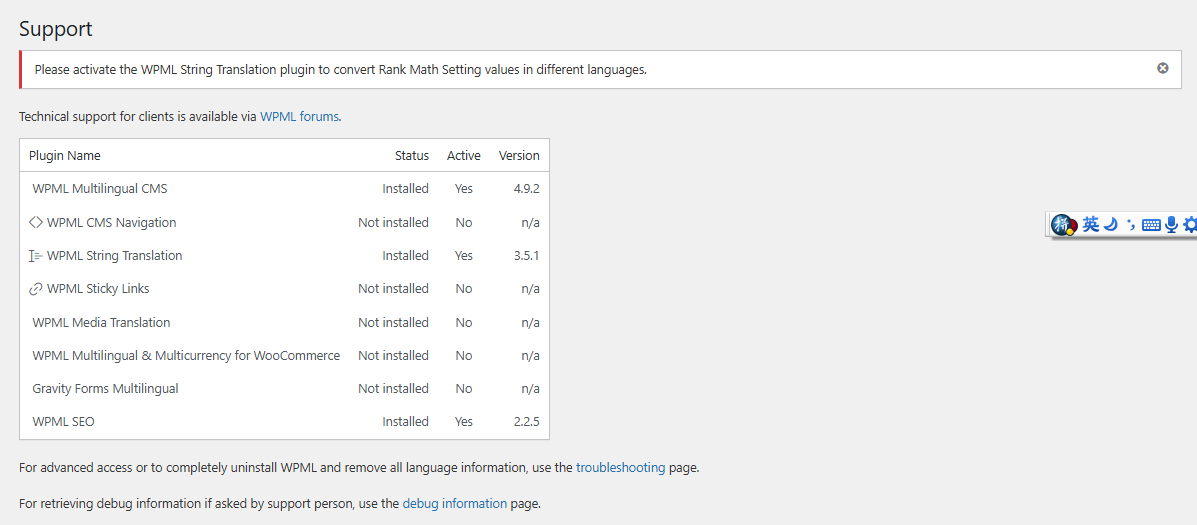The width and height of the screenshot is (1197, 525).
Task: Toggle the half-moon width mode icon
Action: pyautogui.click(x=1110, y=225)
